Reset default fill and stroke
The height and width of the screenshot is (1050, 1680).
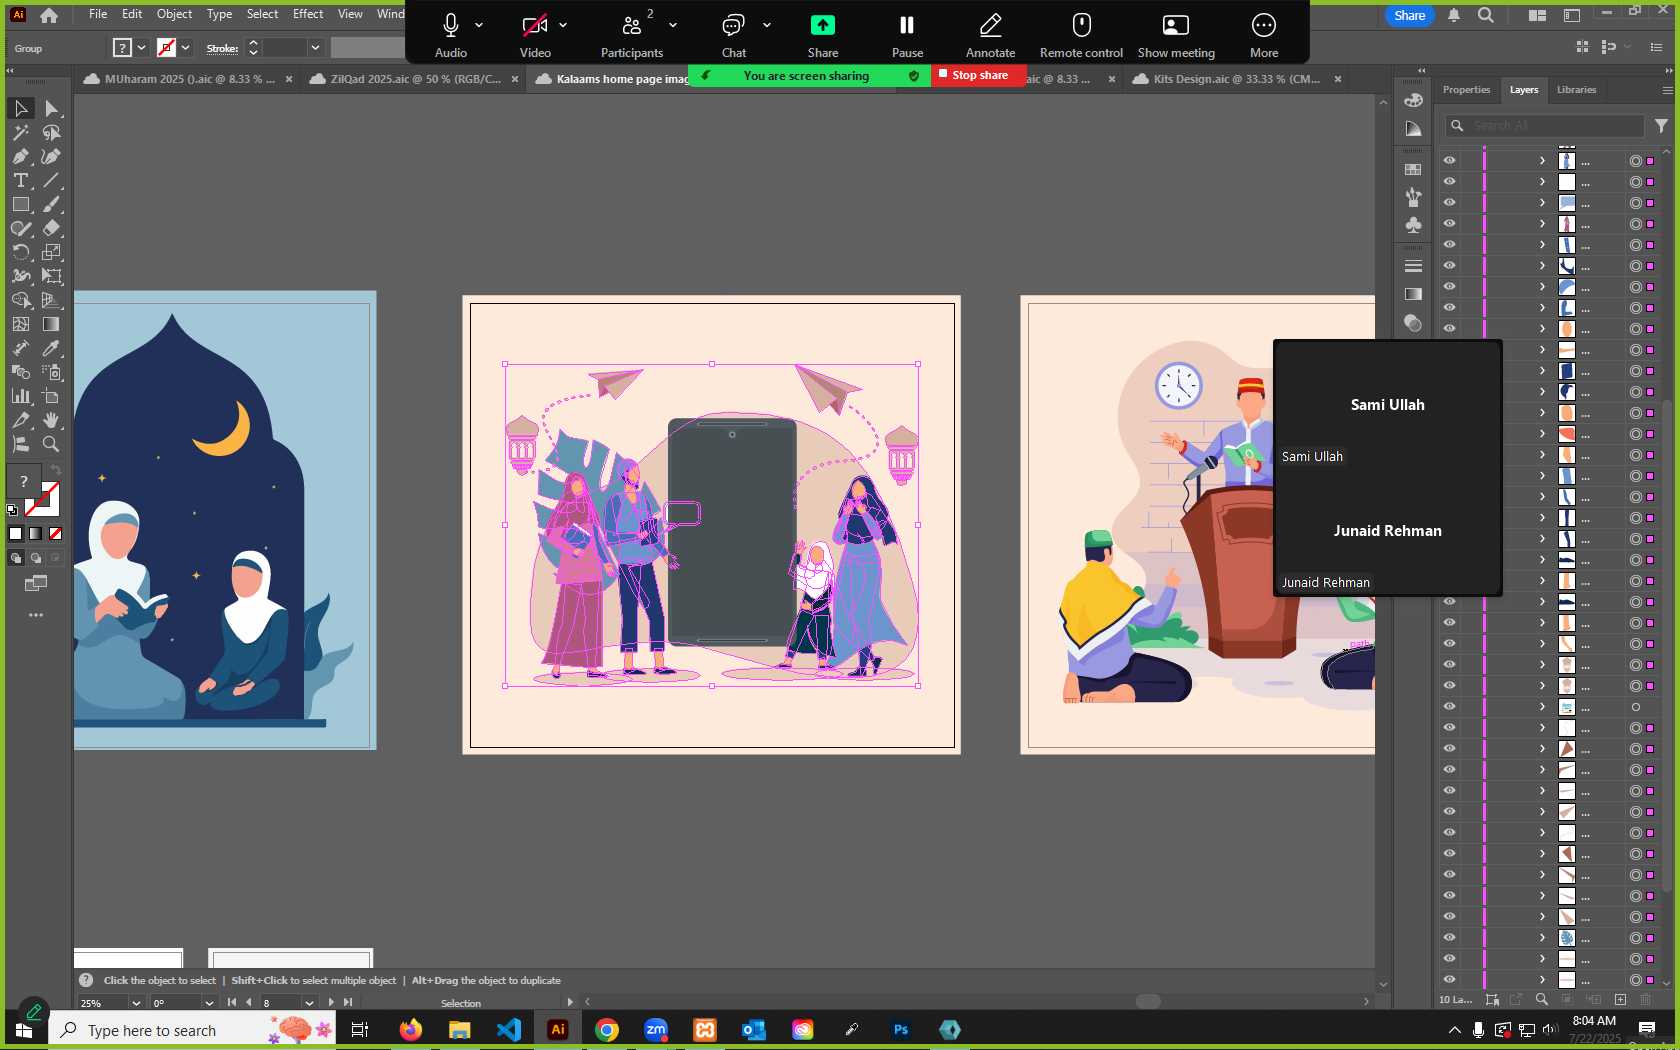(12, 510)
